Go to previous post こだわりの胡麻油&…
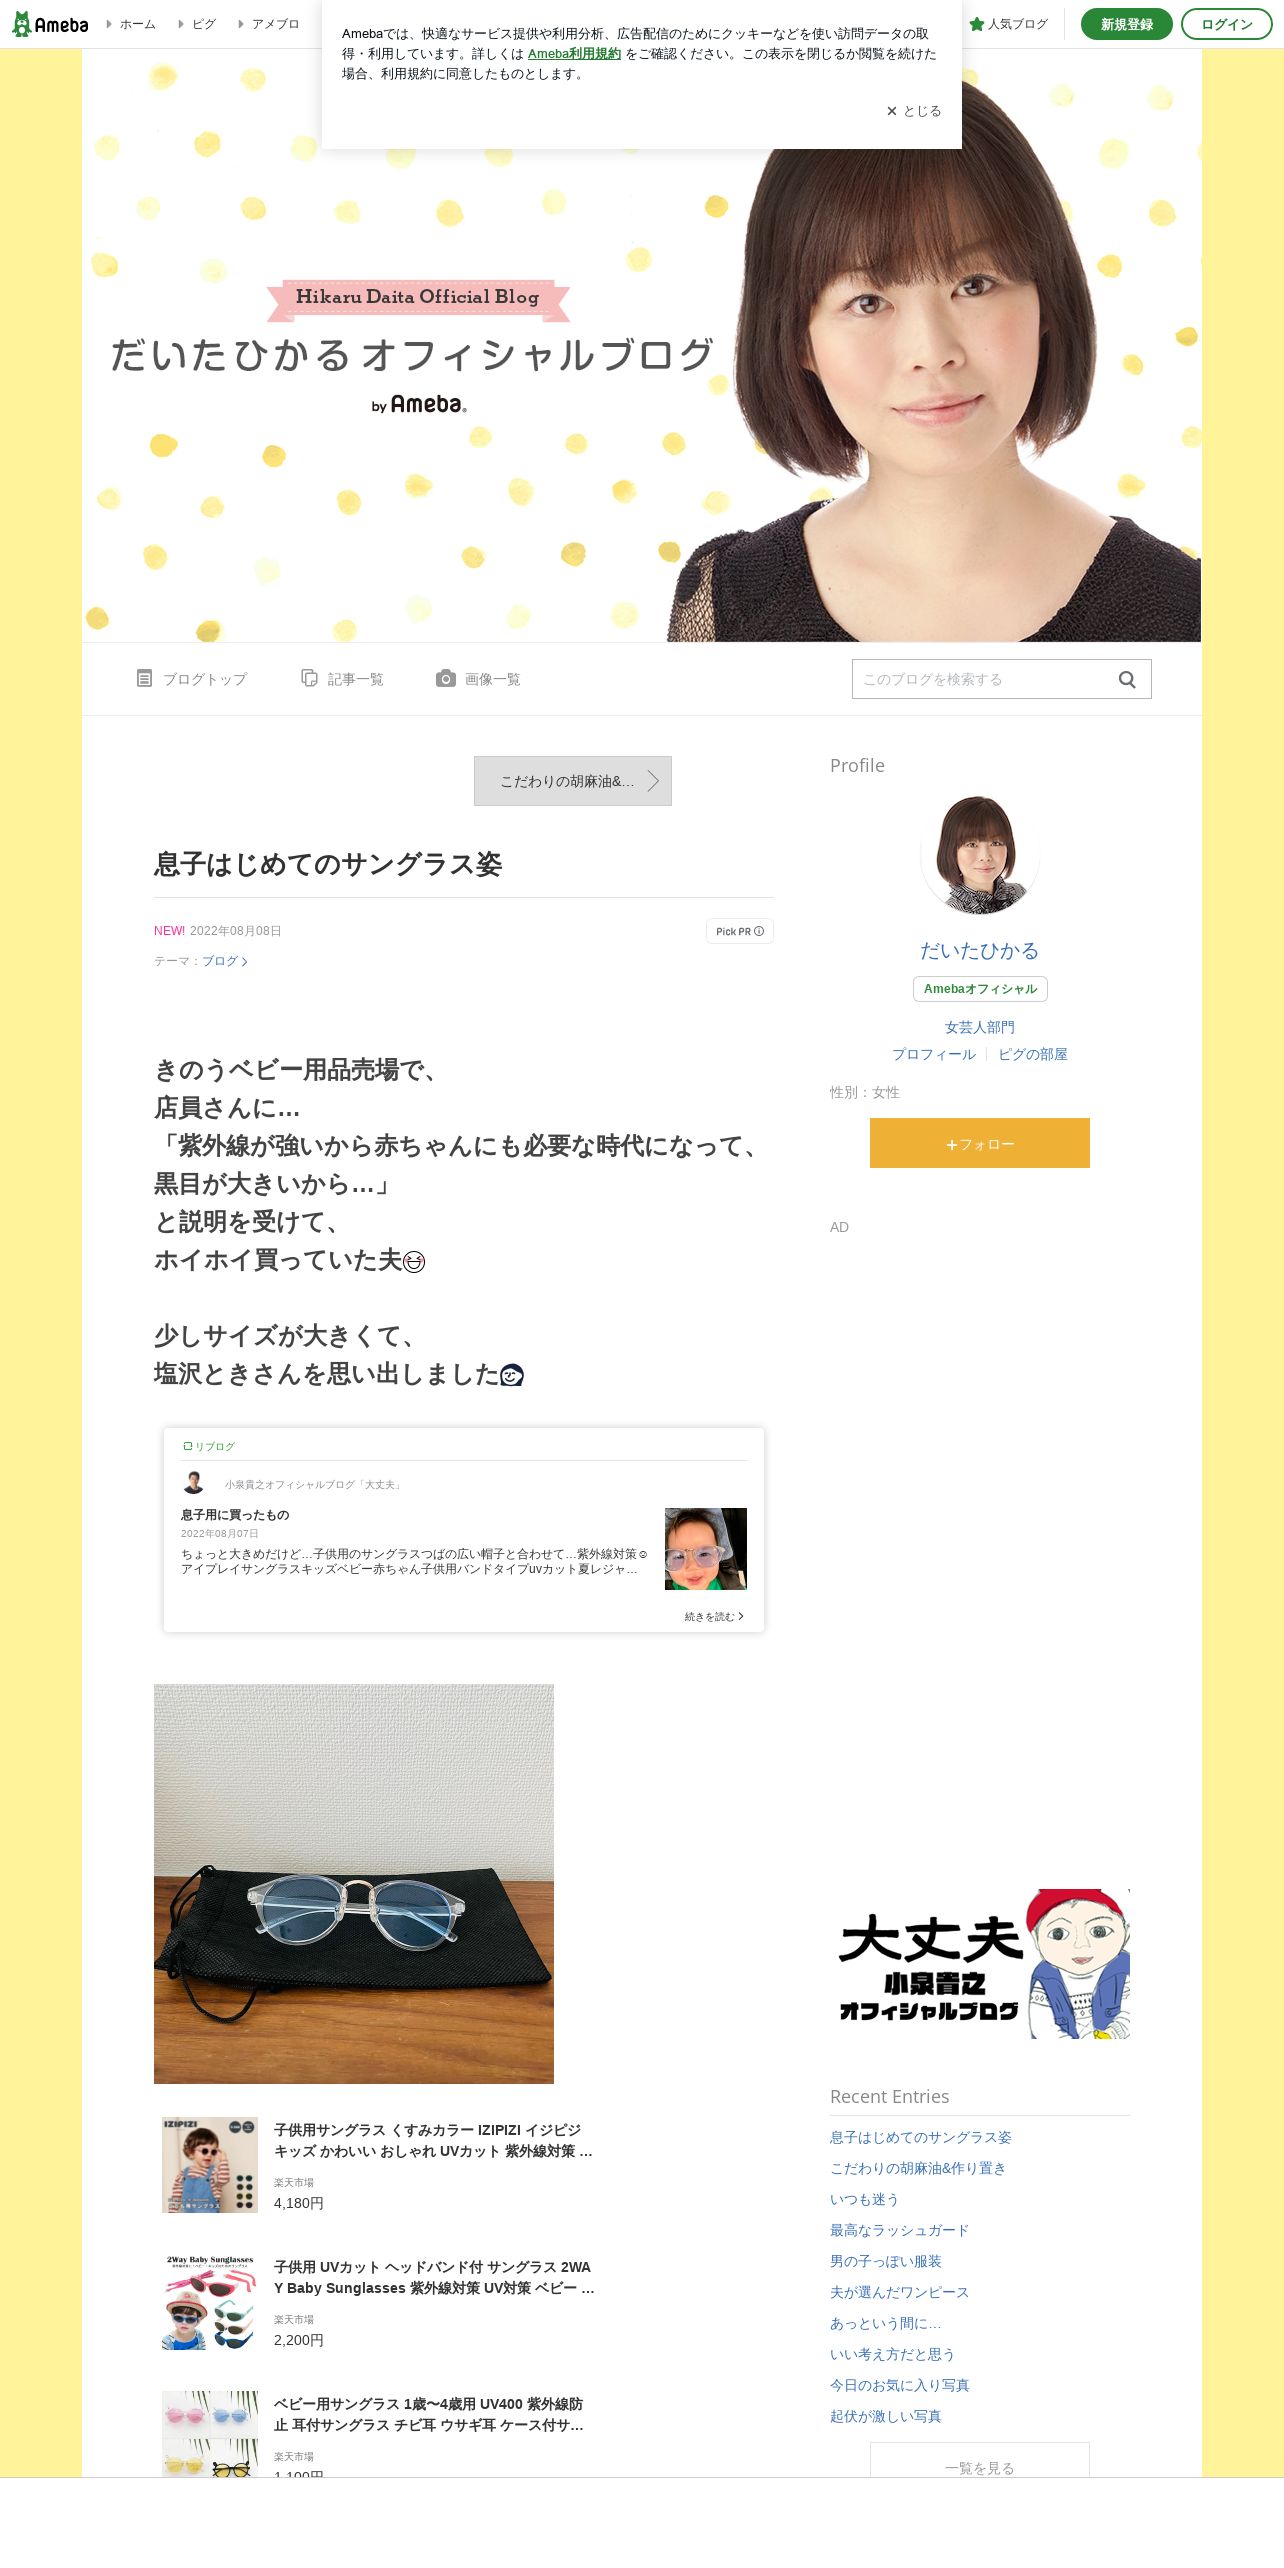 coord(573,781)
